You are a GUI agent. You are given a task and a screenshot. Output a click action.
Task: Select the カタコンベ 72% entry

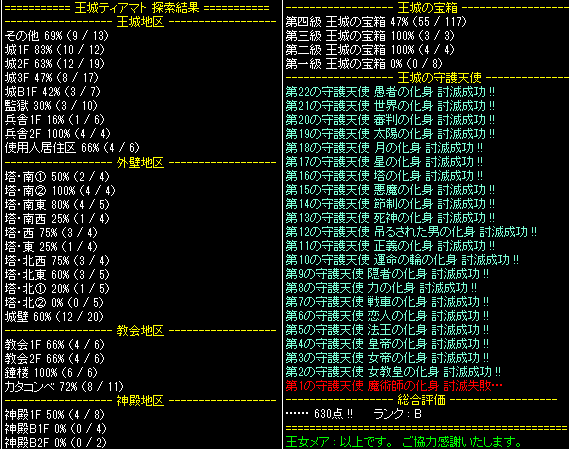(64, 387)
